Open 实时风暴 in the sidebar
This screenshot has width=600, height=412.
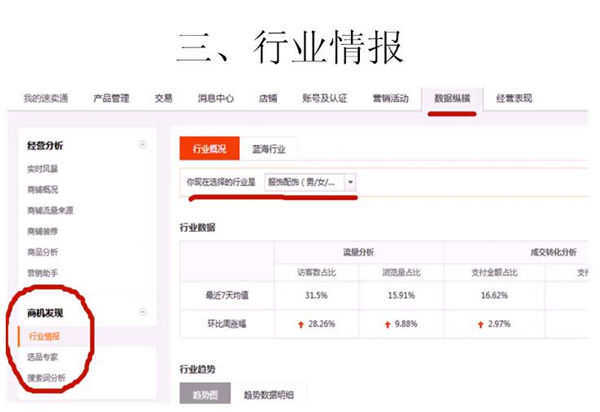pyautogui.click(x=42, y=169)
